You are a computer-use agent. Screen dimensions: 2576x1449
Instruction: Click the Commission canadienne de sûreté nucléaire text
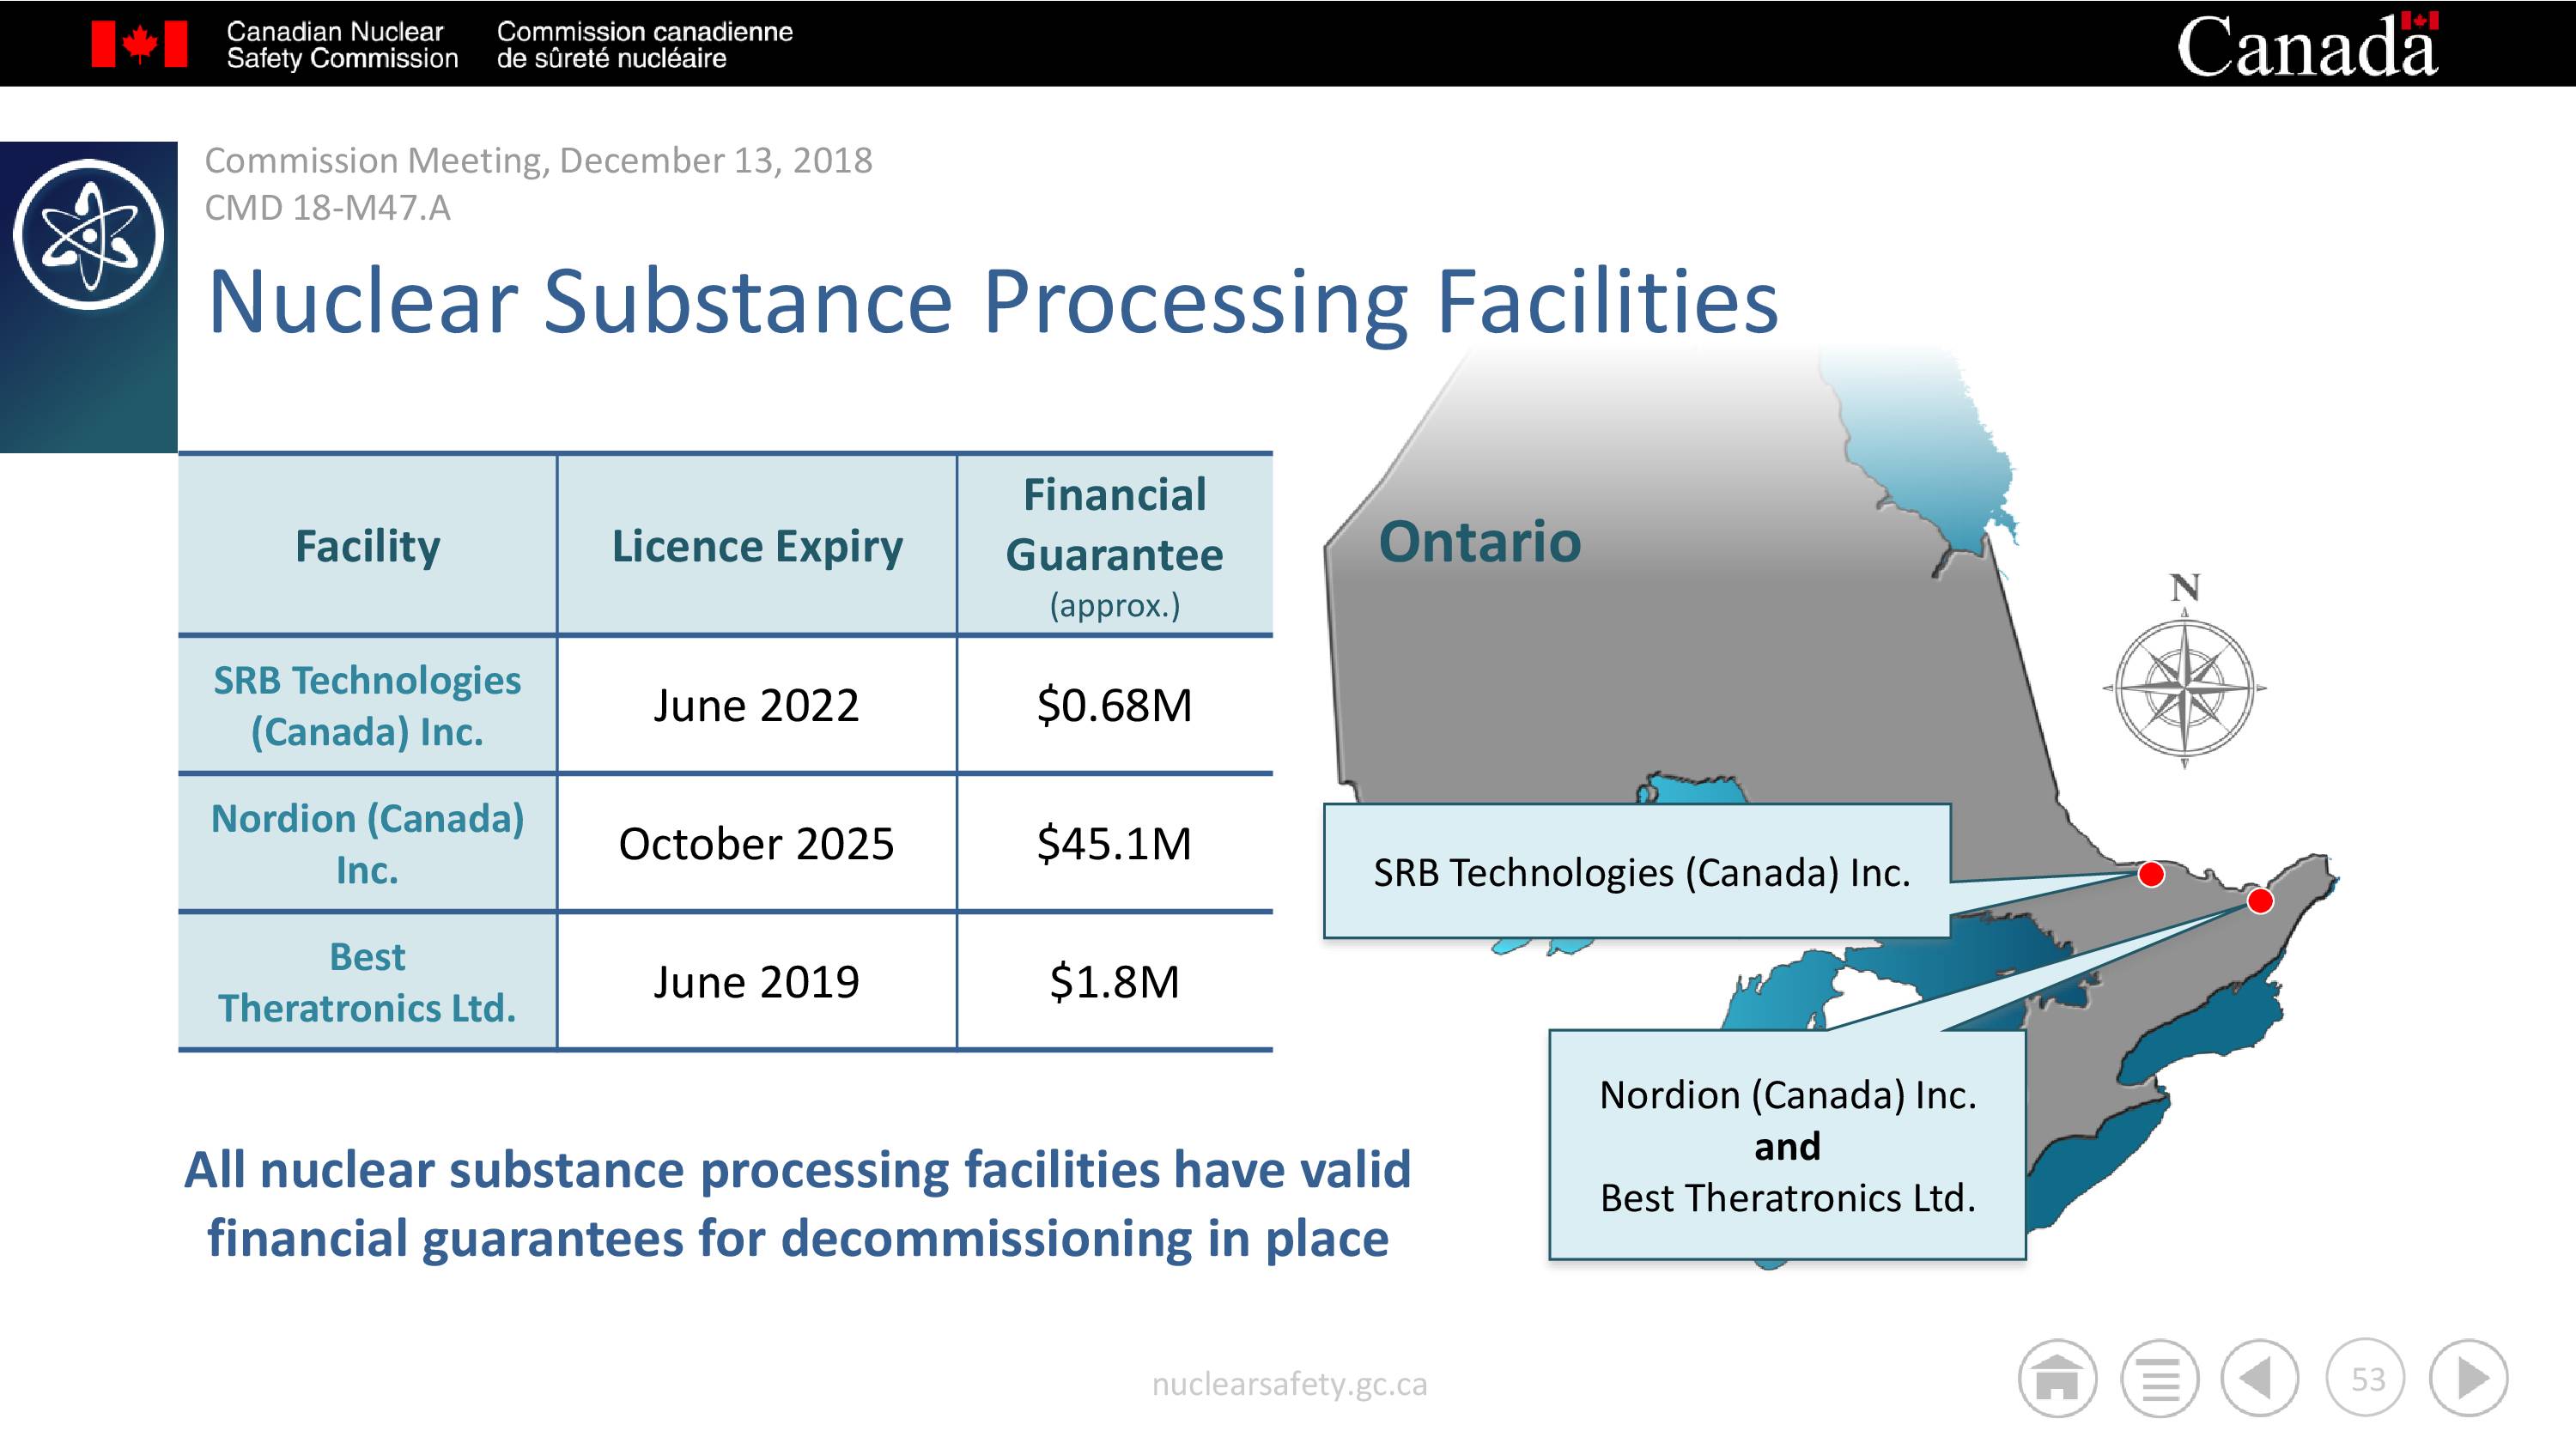pyautogui.click(x=645, y=45)
